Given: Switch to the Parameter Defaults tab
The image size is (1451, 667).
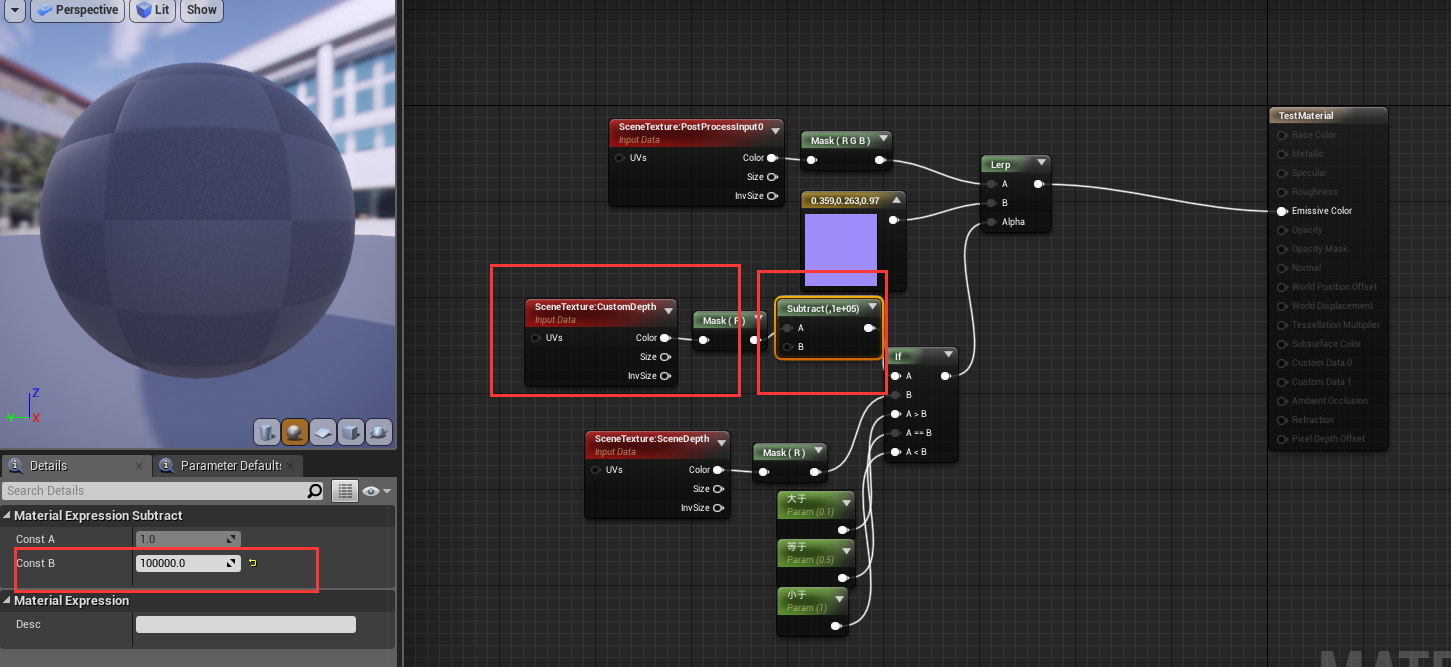Looking at the screenshot, I should point(232,466).
